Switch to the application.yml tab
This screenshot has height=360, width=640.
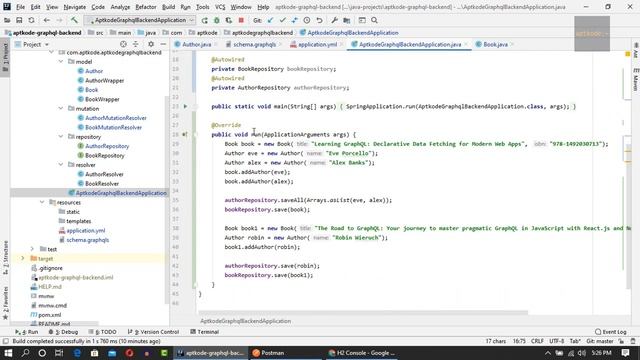tap(317, 44)
